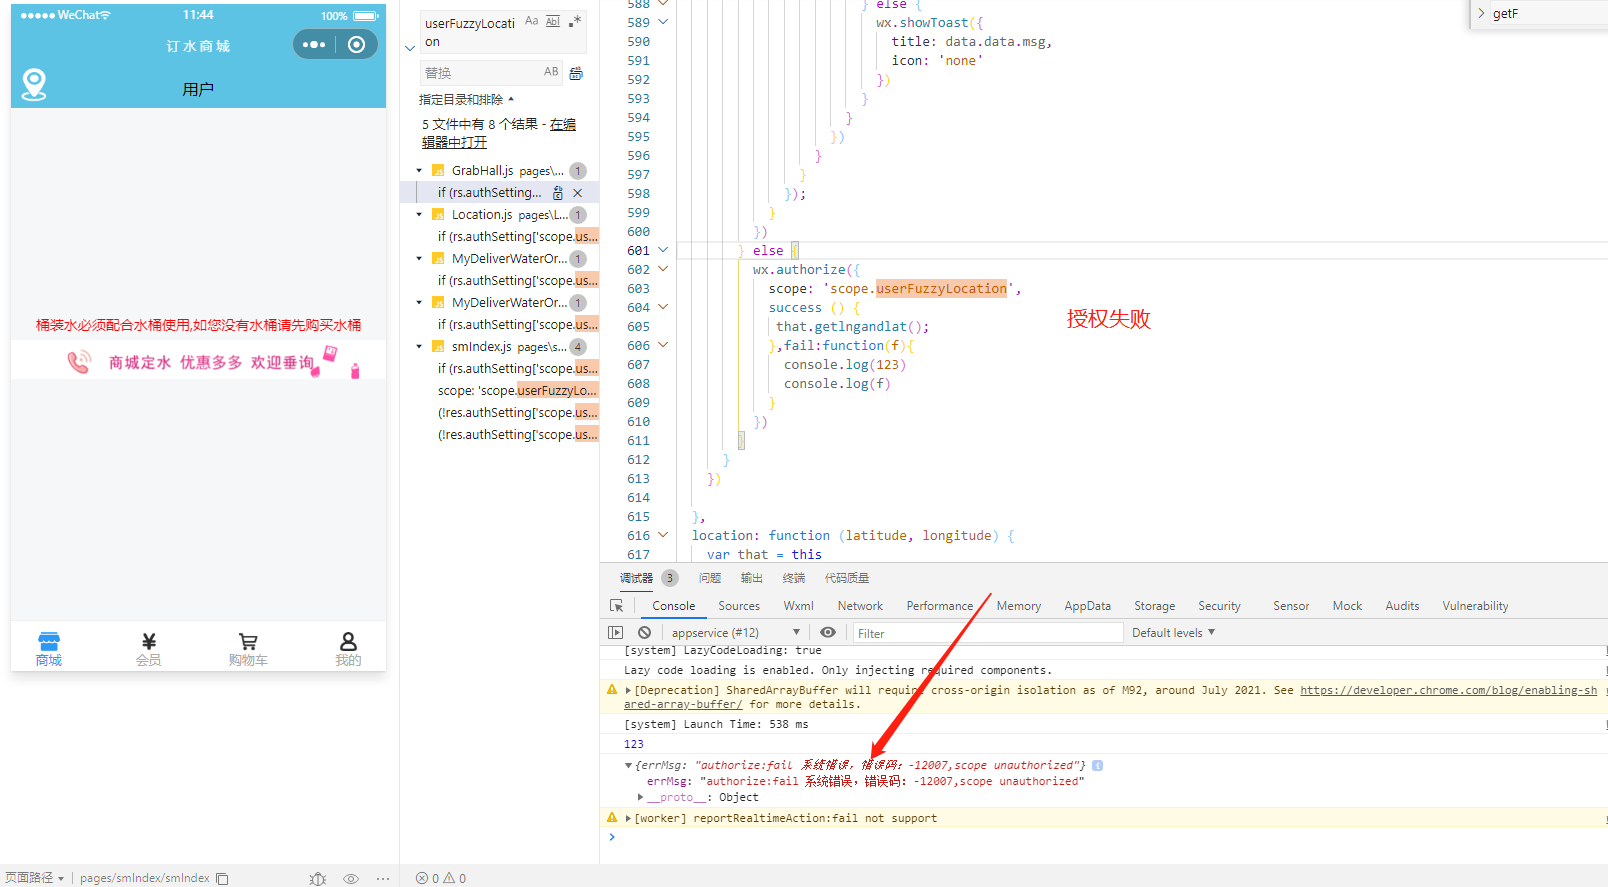1608x887 pixels.
Task: Open the 终端 terminal panel tab
Action: tap(794, 578)
